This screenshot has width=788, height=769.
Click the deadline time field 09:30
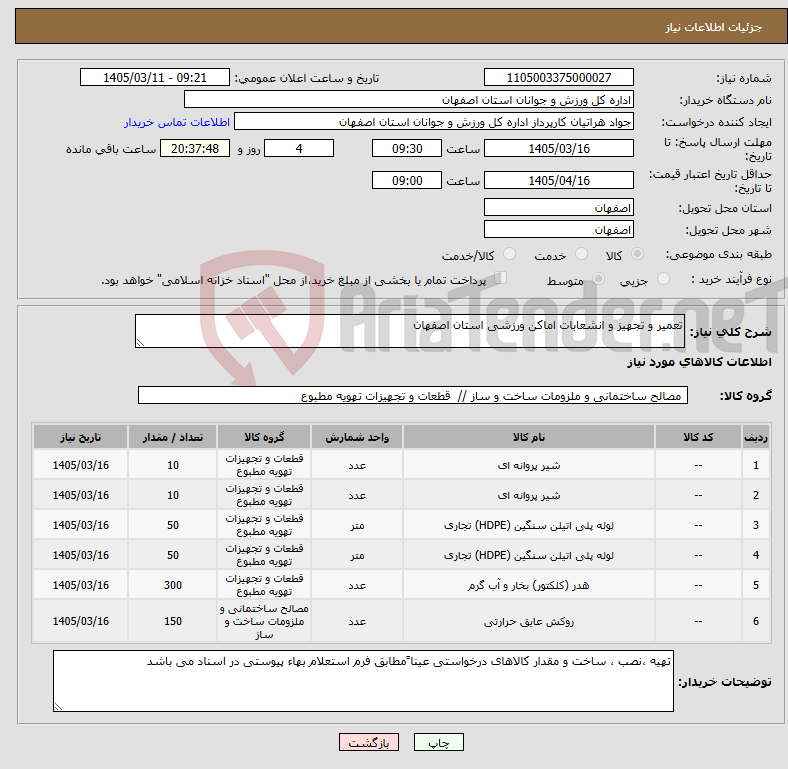click(407, 148)
